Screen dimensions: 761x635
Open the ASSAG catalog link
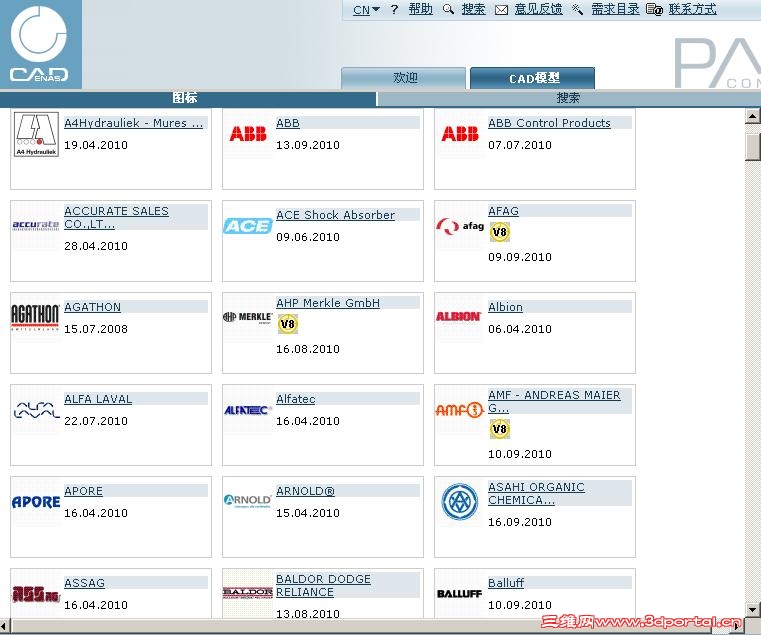pyautogui.click(x=84, y=583)
